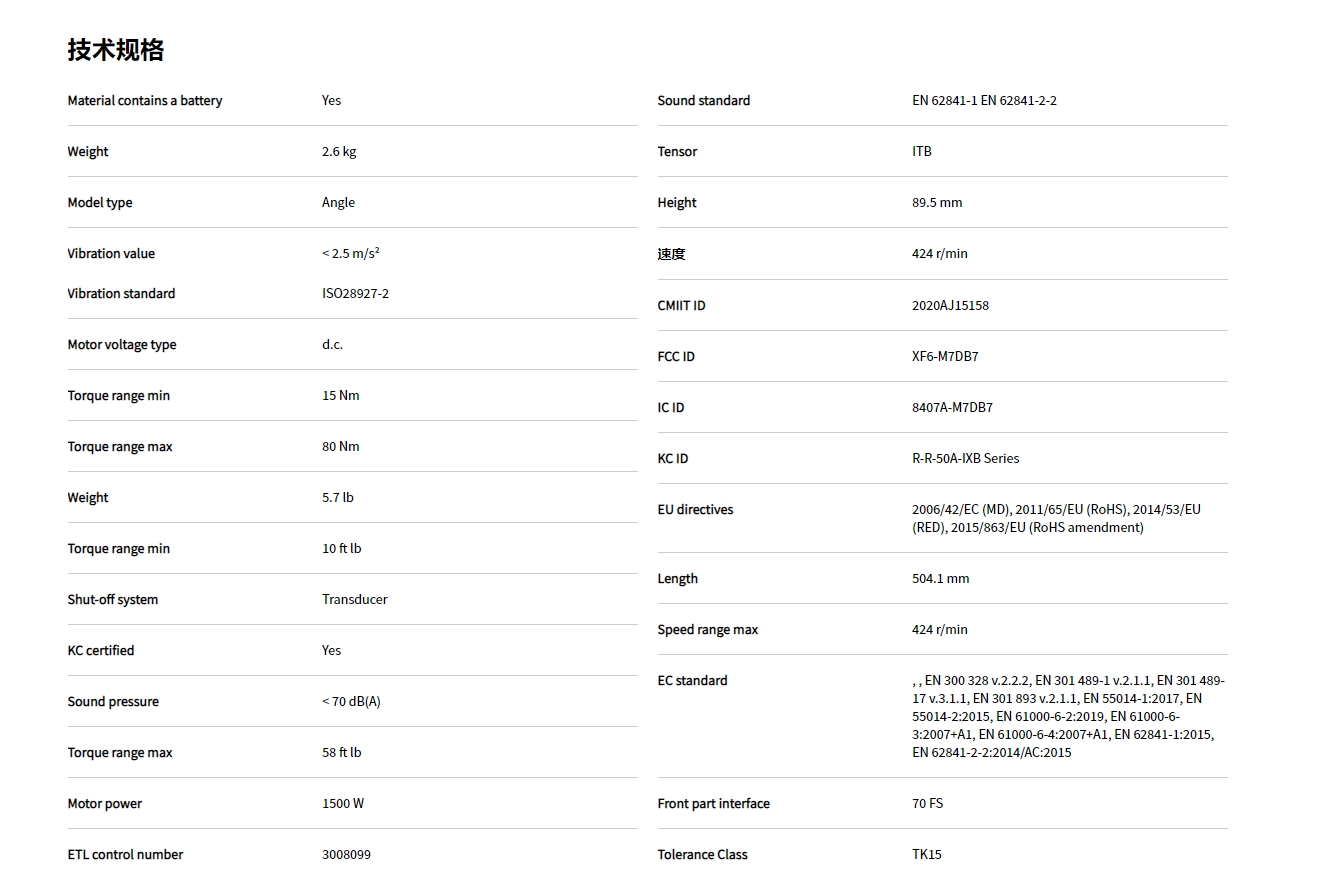The image size is (1317, 878).
Task: Click the '1500 W' motor power value
Action: point(343,803)
